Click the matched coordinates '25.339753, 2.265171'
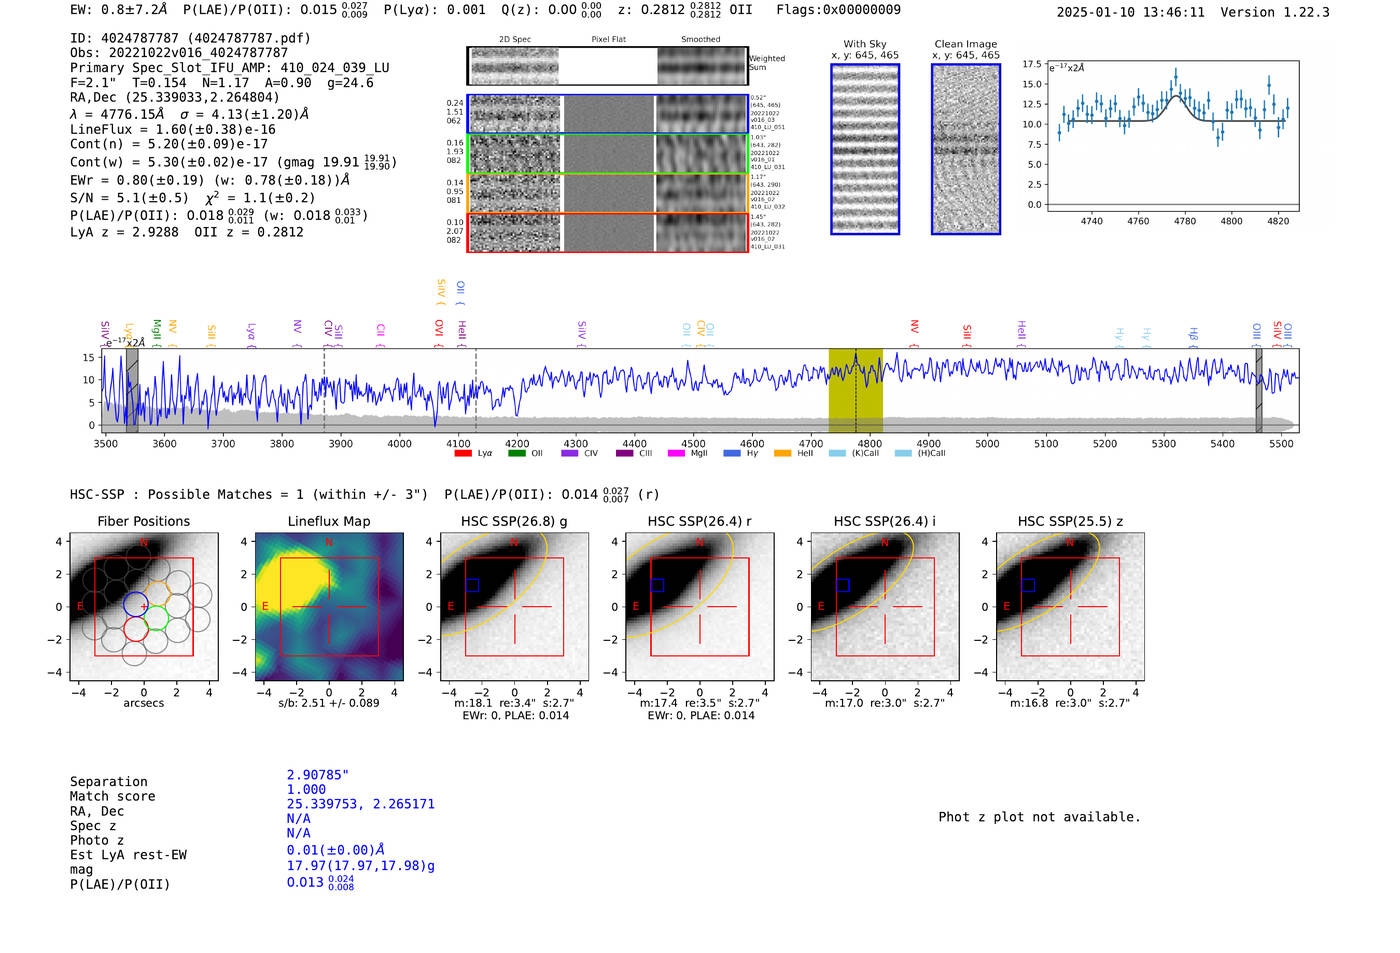This screenshot has width=1400, height=953. (361, 804)
